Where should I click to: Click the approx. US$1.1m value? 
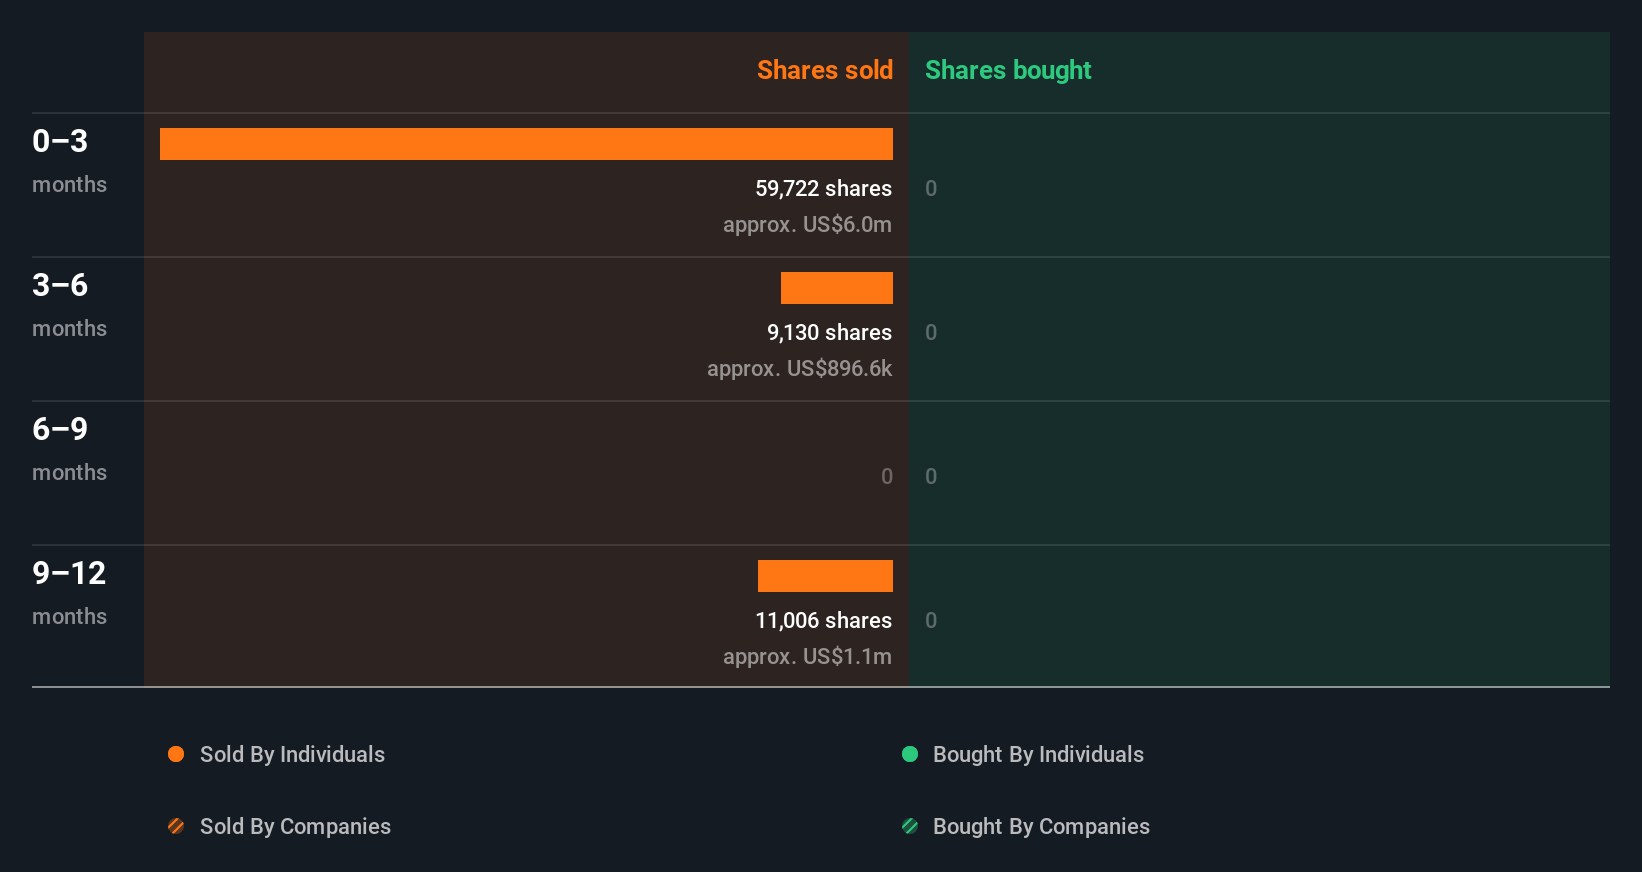[x=807, y=656]
